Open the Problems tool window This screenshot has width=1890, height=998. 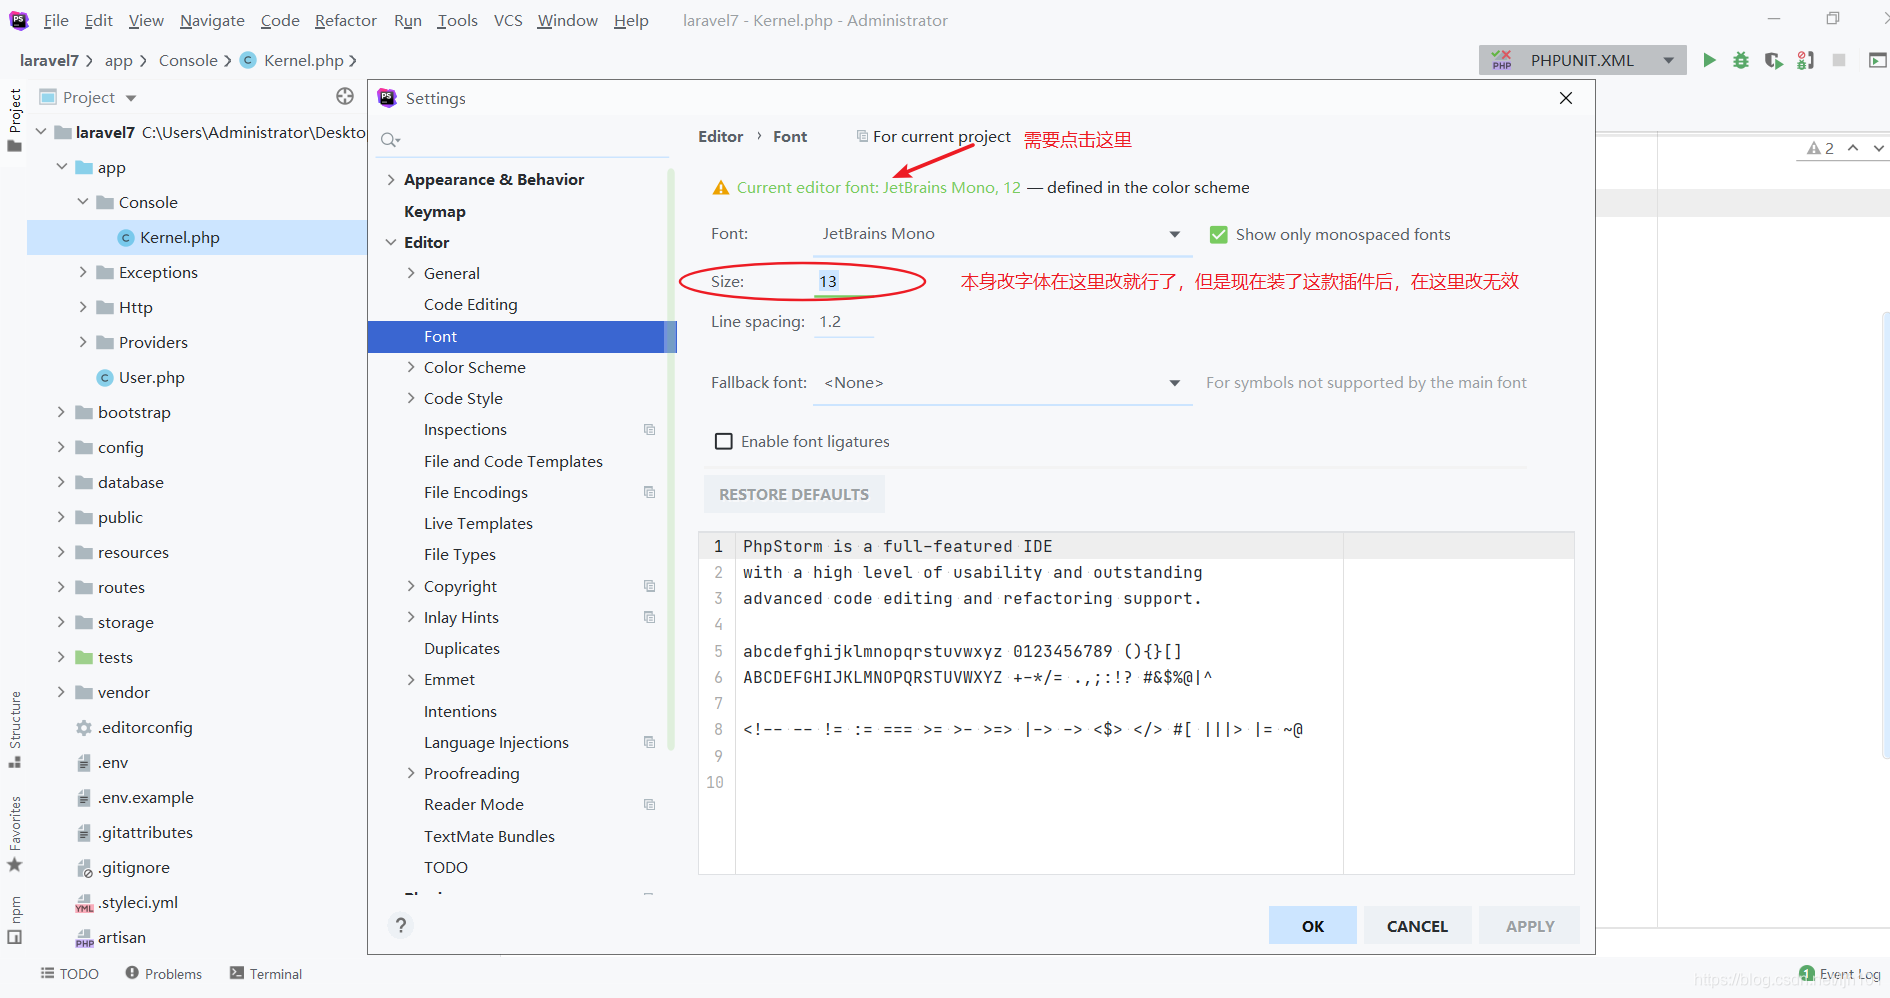[x=164, y=974]
